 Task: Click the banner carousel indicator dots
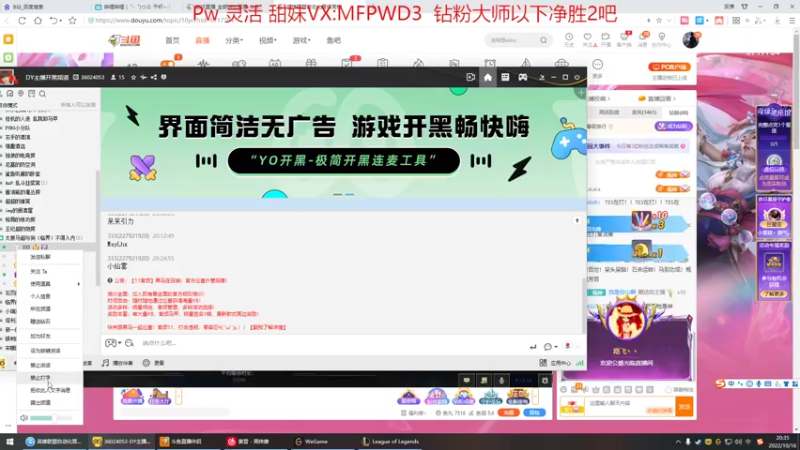(x=343, y=194)
